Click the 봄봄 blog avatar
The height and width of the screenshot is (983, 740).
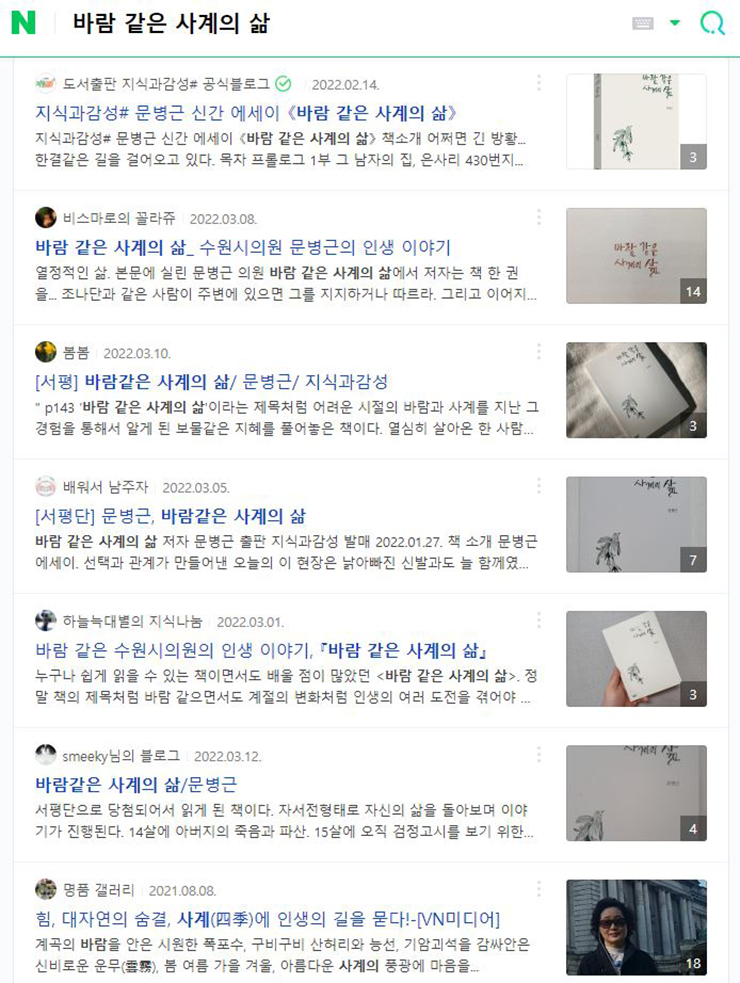46,352
